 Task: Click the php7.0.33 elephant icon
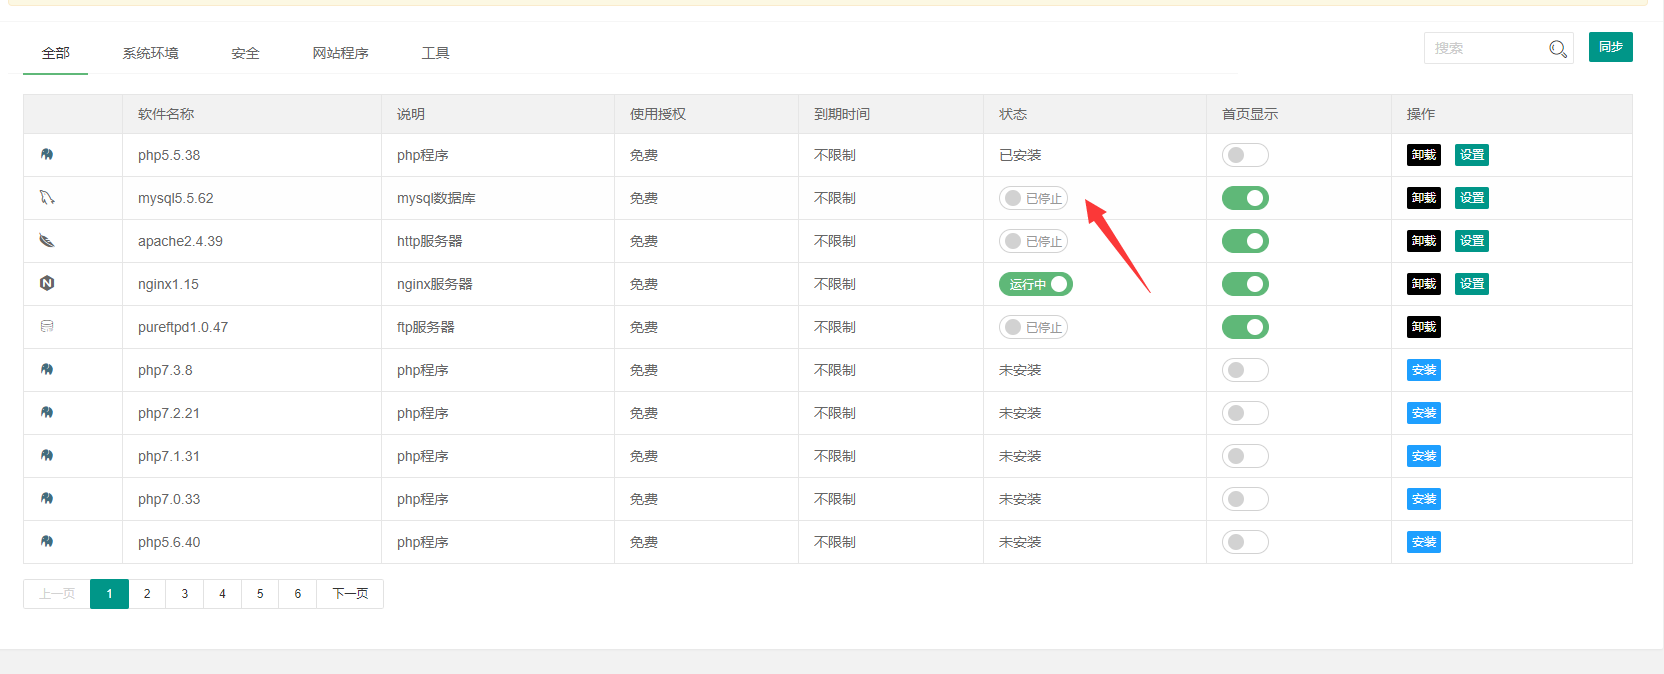click(x=47, y=498)
